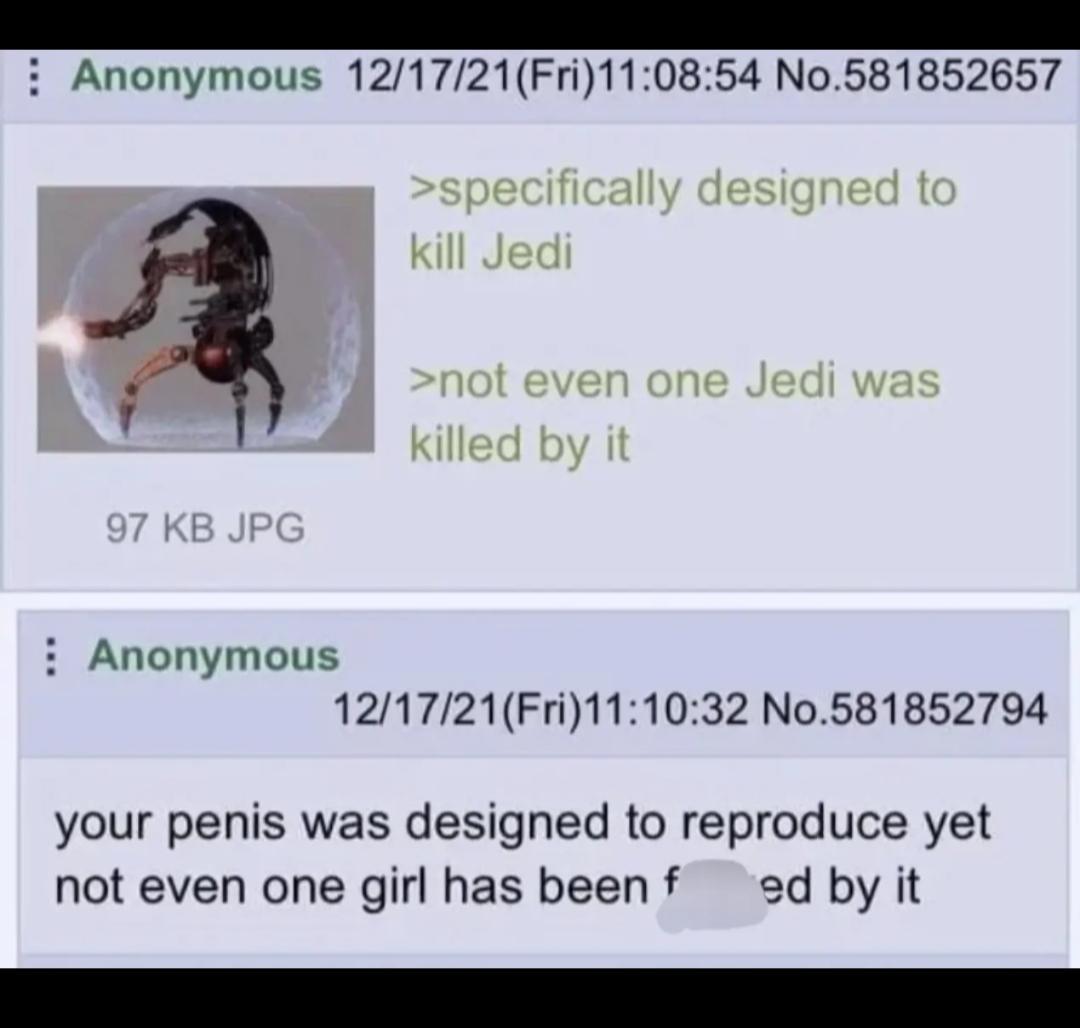Screen dimensions: 1080x1028
Task: Select the Anonymous name on the first post
Action: (x=197, y=76)
